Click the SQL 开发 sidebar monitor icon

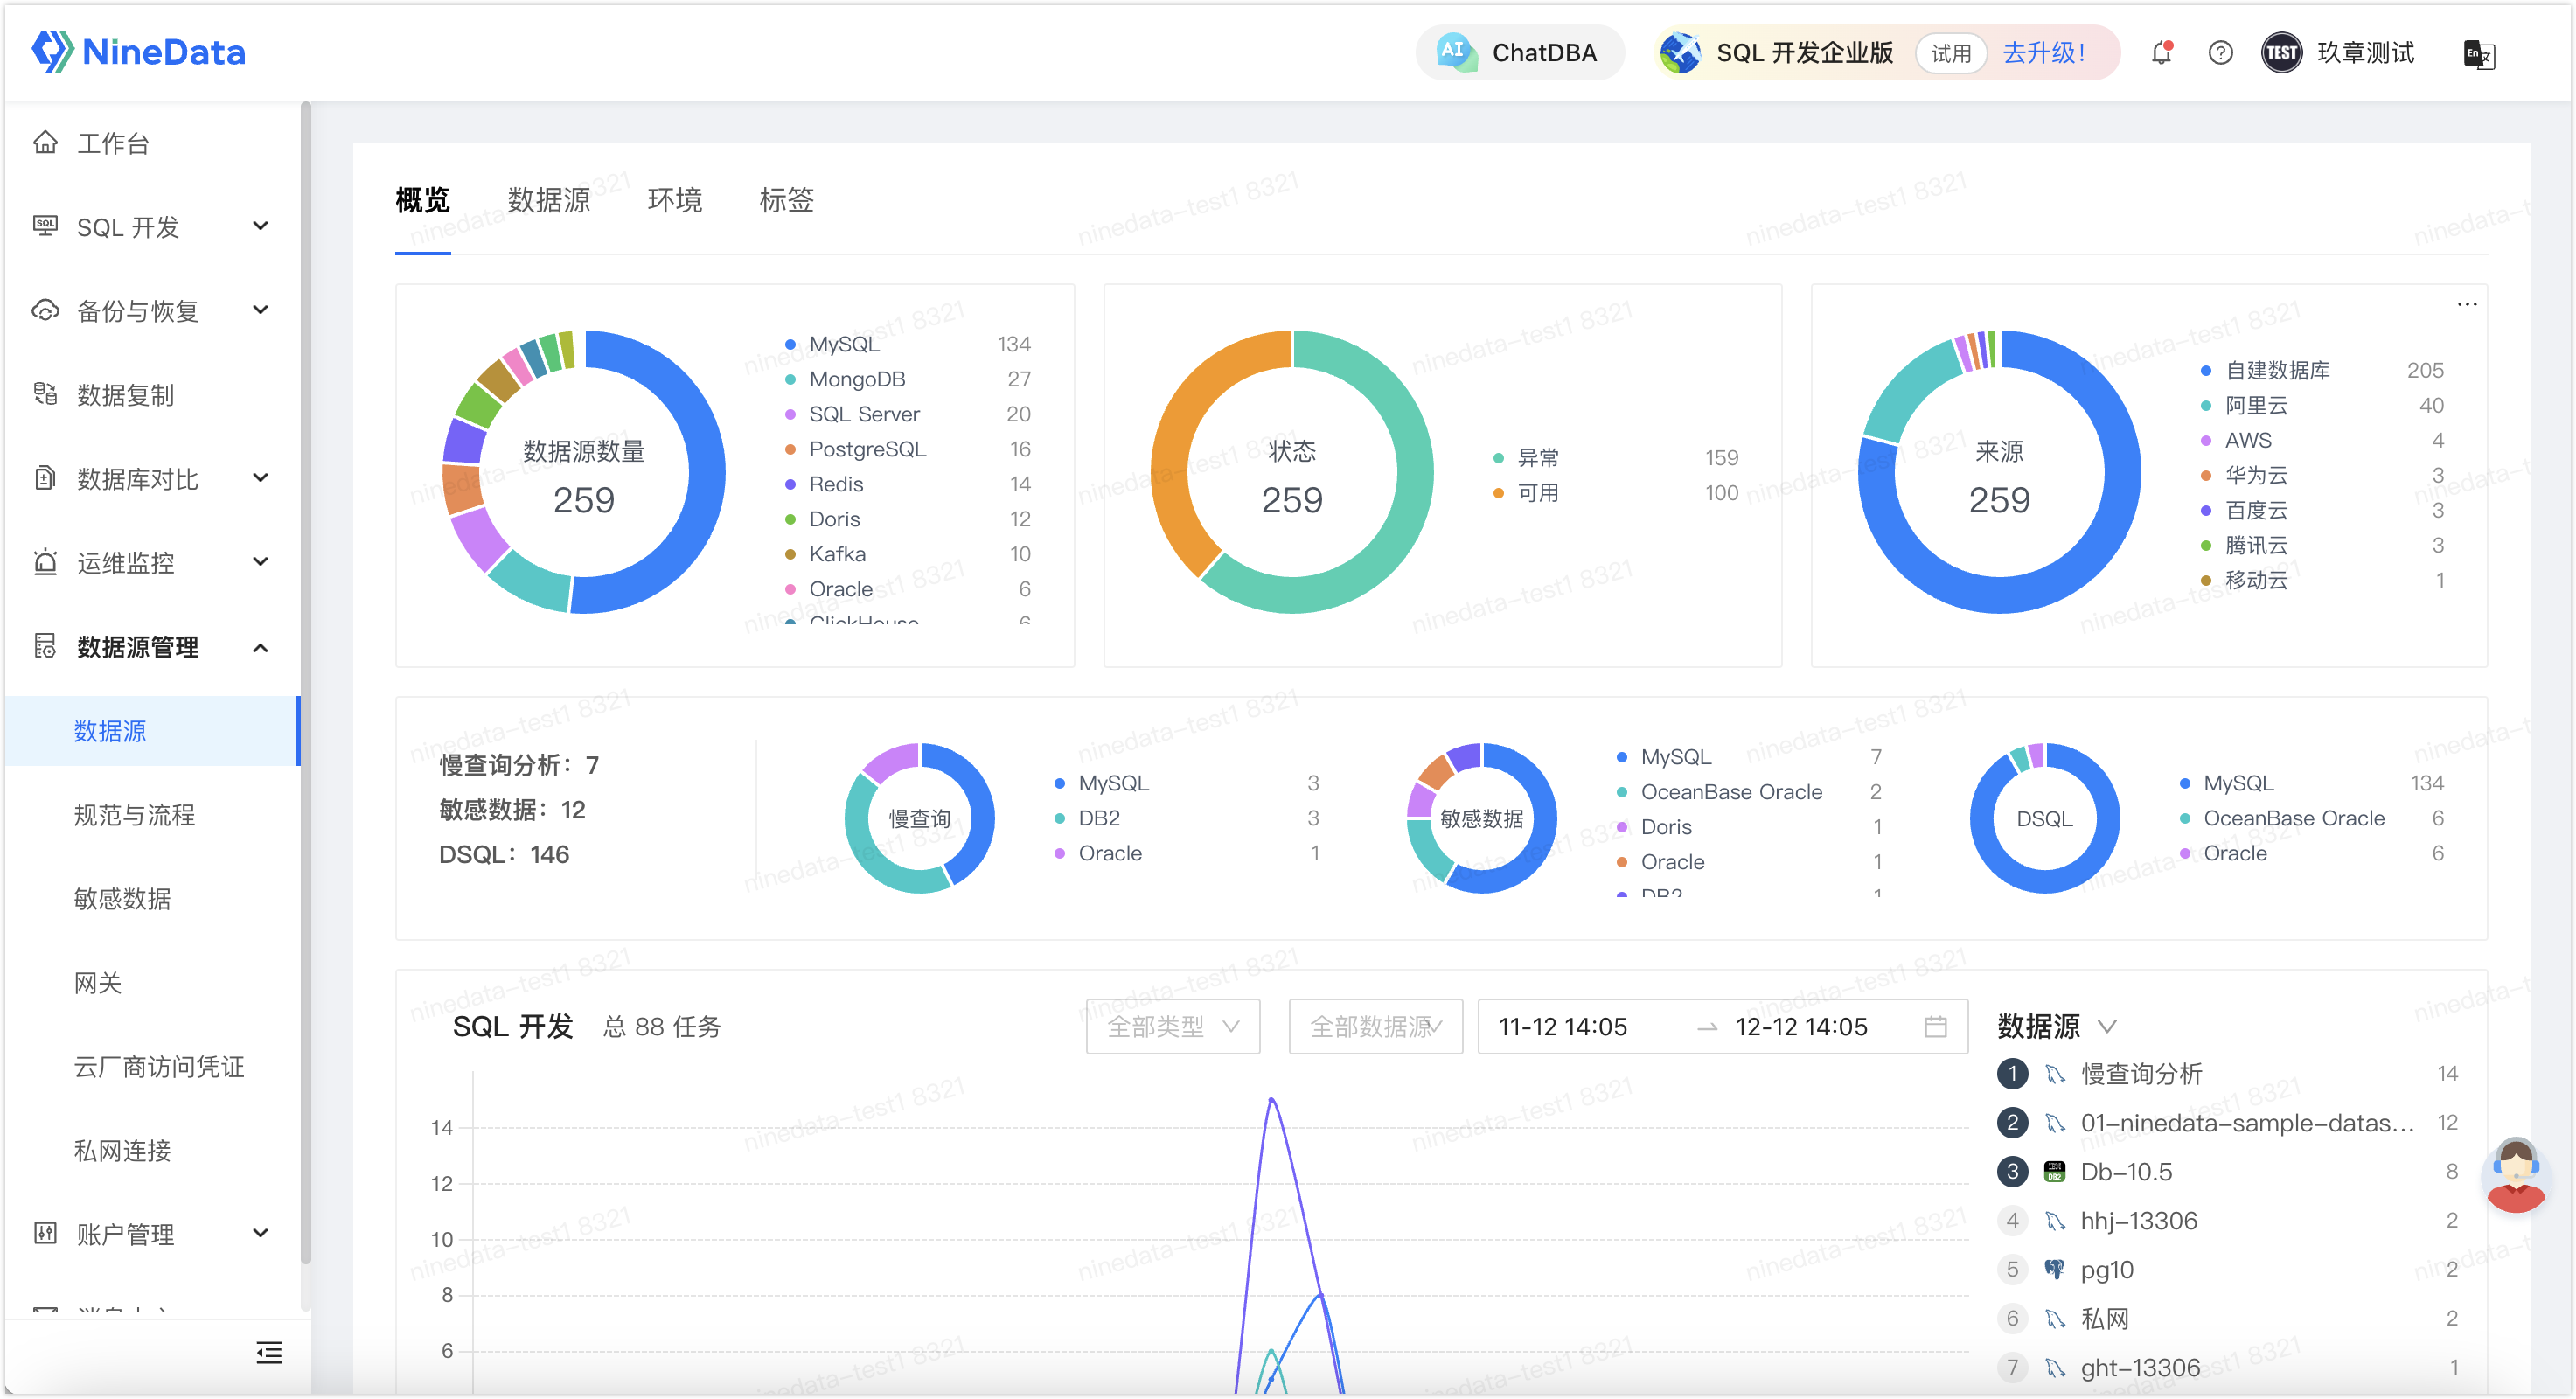click(x=45, y=226)
